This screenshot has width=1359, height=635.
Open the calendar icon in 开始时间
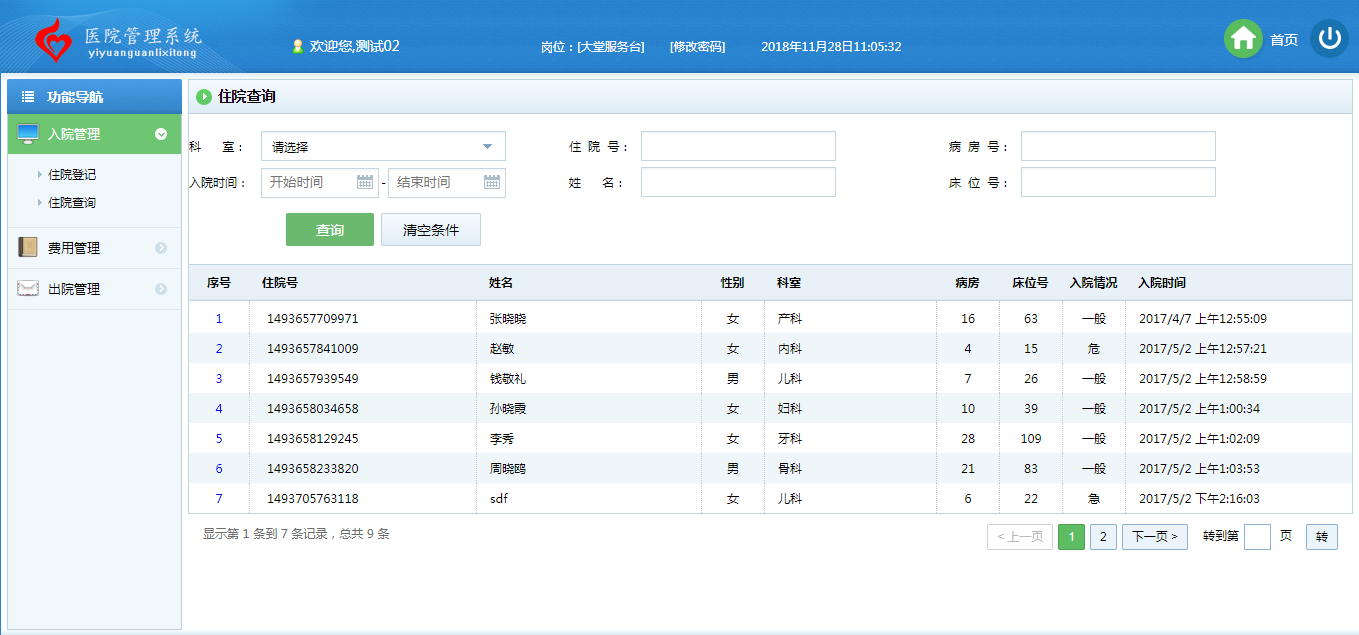point(365,182)
